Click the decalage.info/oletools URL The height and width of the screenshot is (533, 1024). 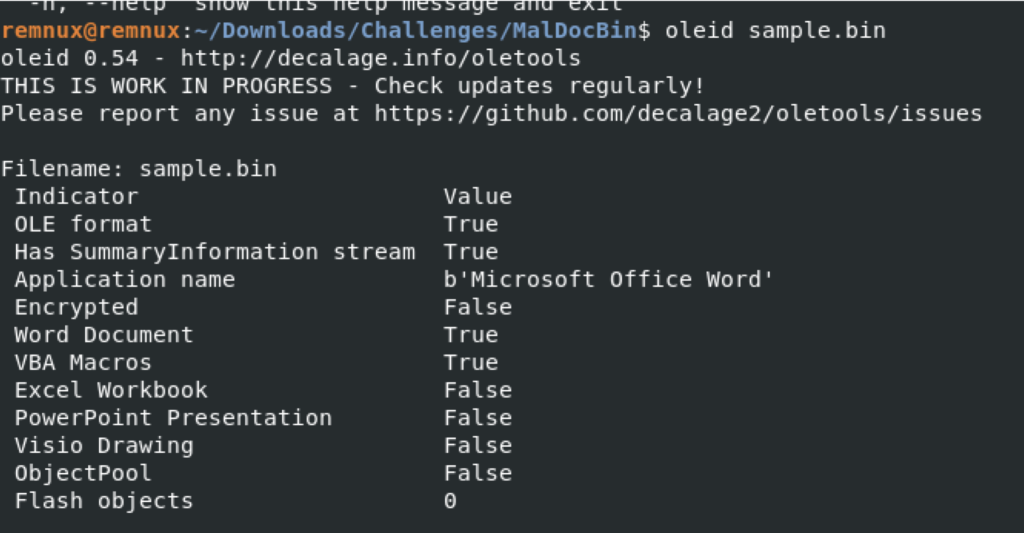point(381,58)
